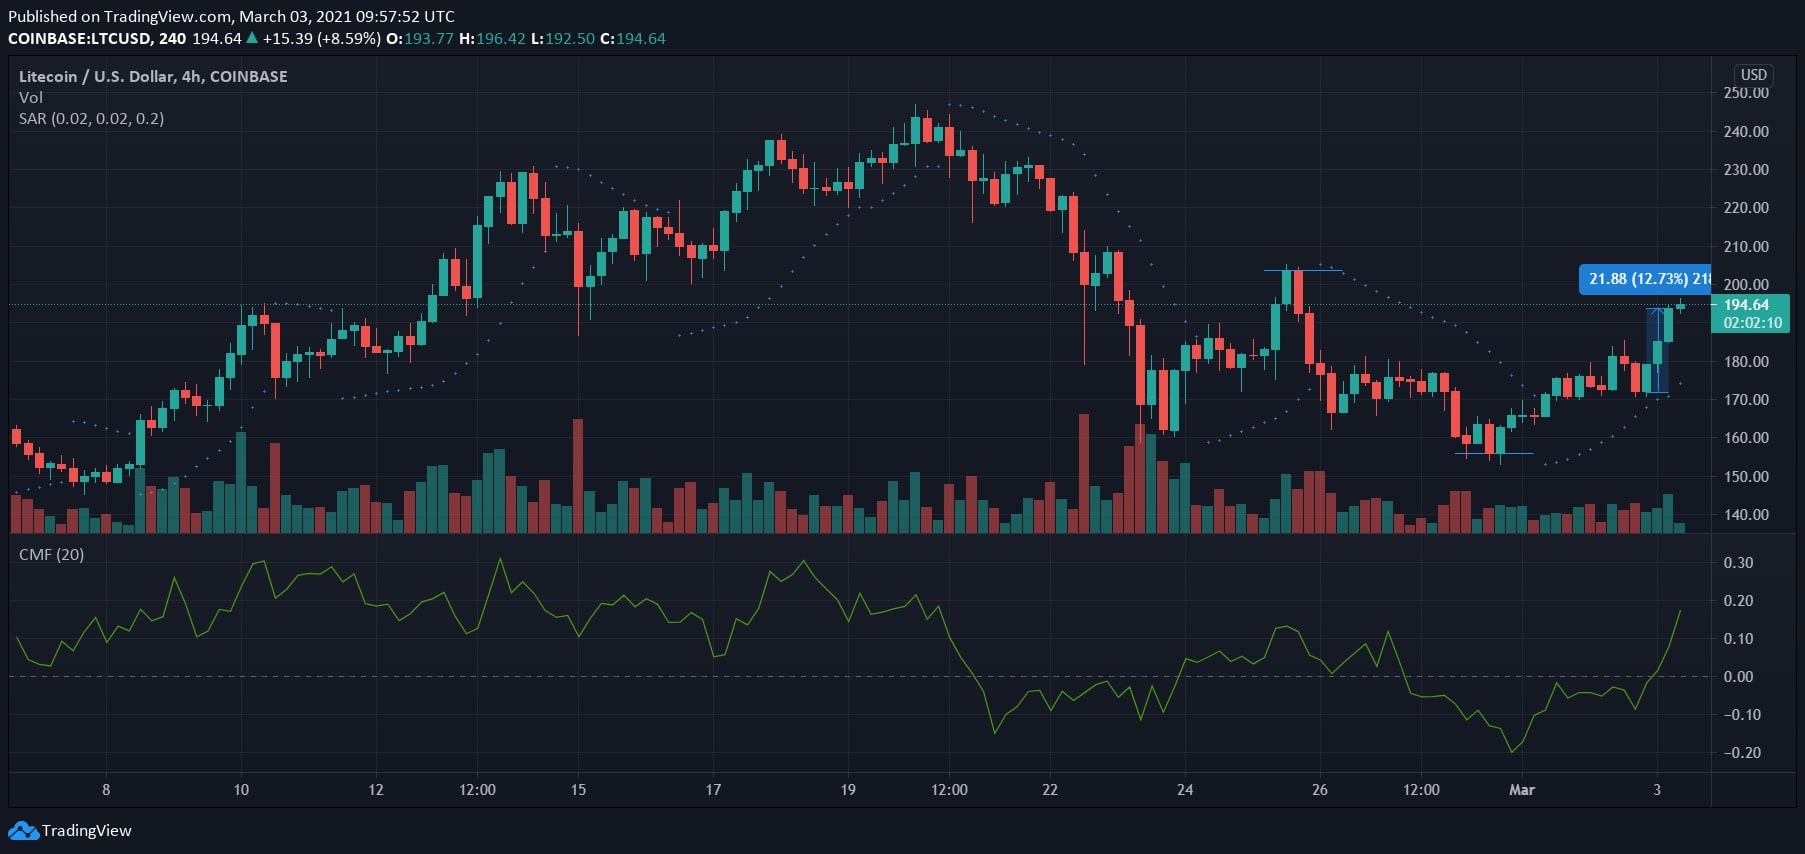
Task: Select the Litecoin / U.S. Dollar chart title
Action: (x=153, y=76)
